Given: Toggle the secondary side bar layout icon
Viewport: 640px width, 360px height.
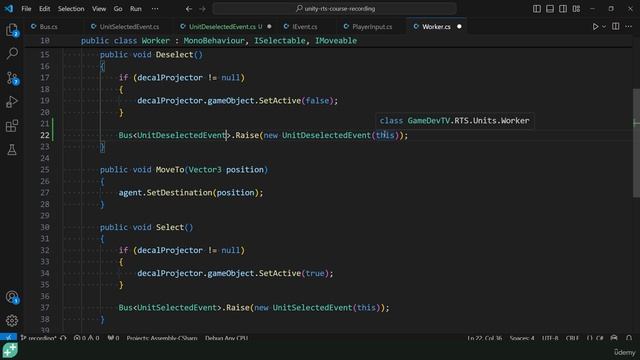Looking at the screenshot, I should tap(563, 9).
